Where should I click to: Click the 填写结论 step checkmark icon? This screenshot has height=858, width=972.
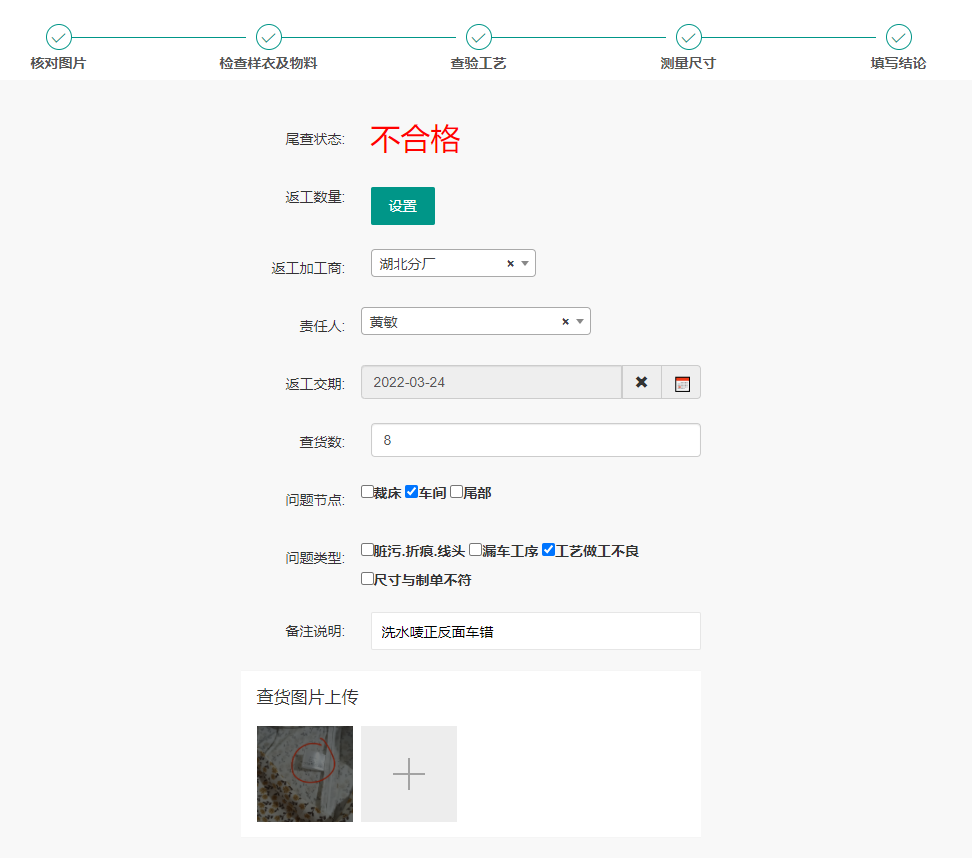[899, 37]
